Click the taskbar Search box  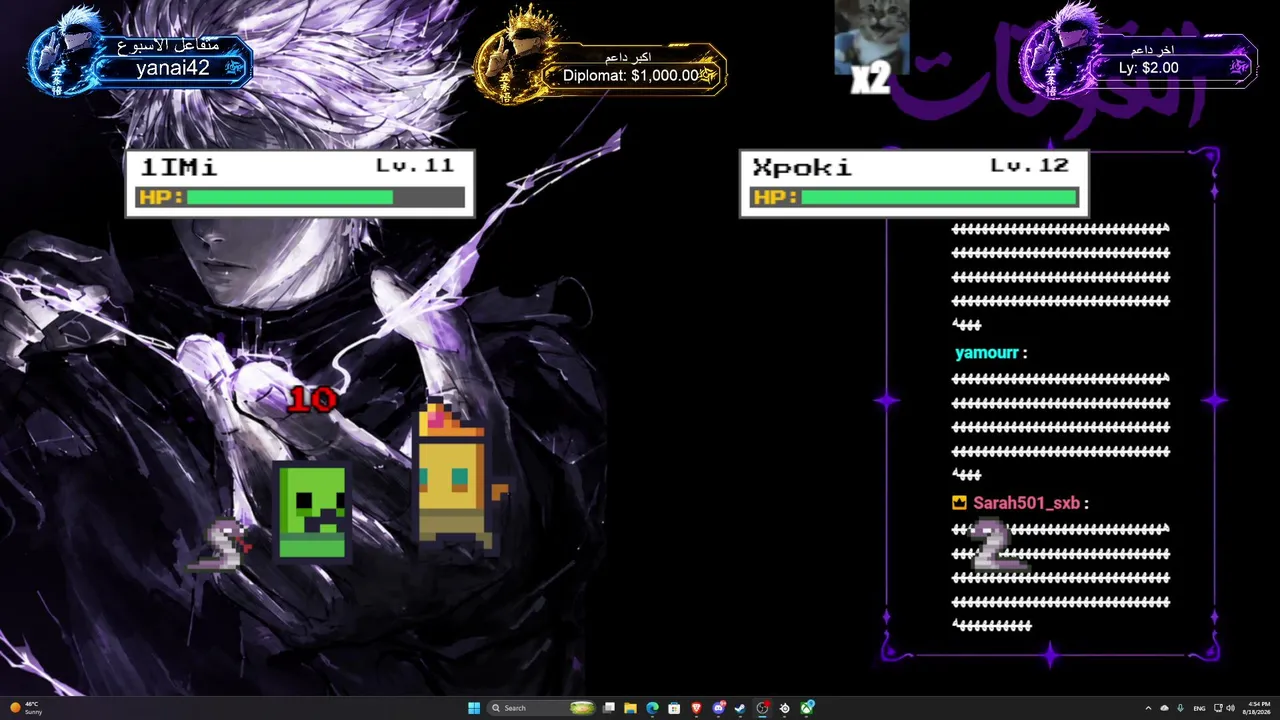pos(542,708)
